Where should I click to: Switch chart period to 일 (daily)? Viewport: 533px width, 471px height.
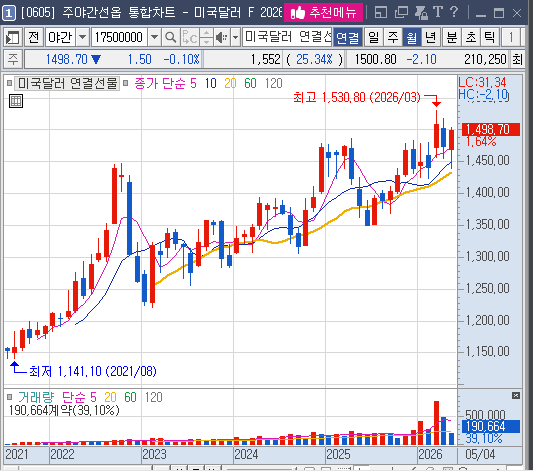(x=373, y=37)
